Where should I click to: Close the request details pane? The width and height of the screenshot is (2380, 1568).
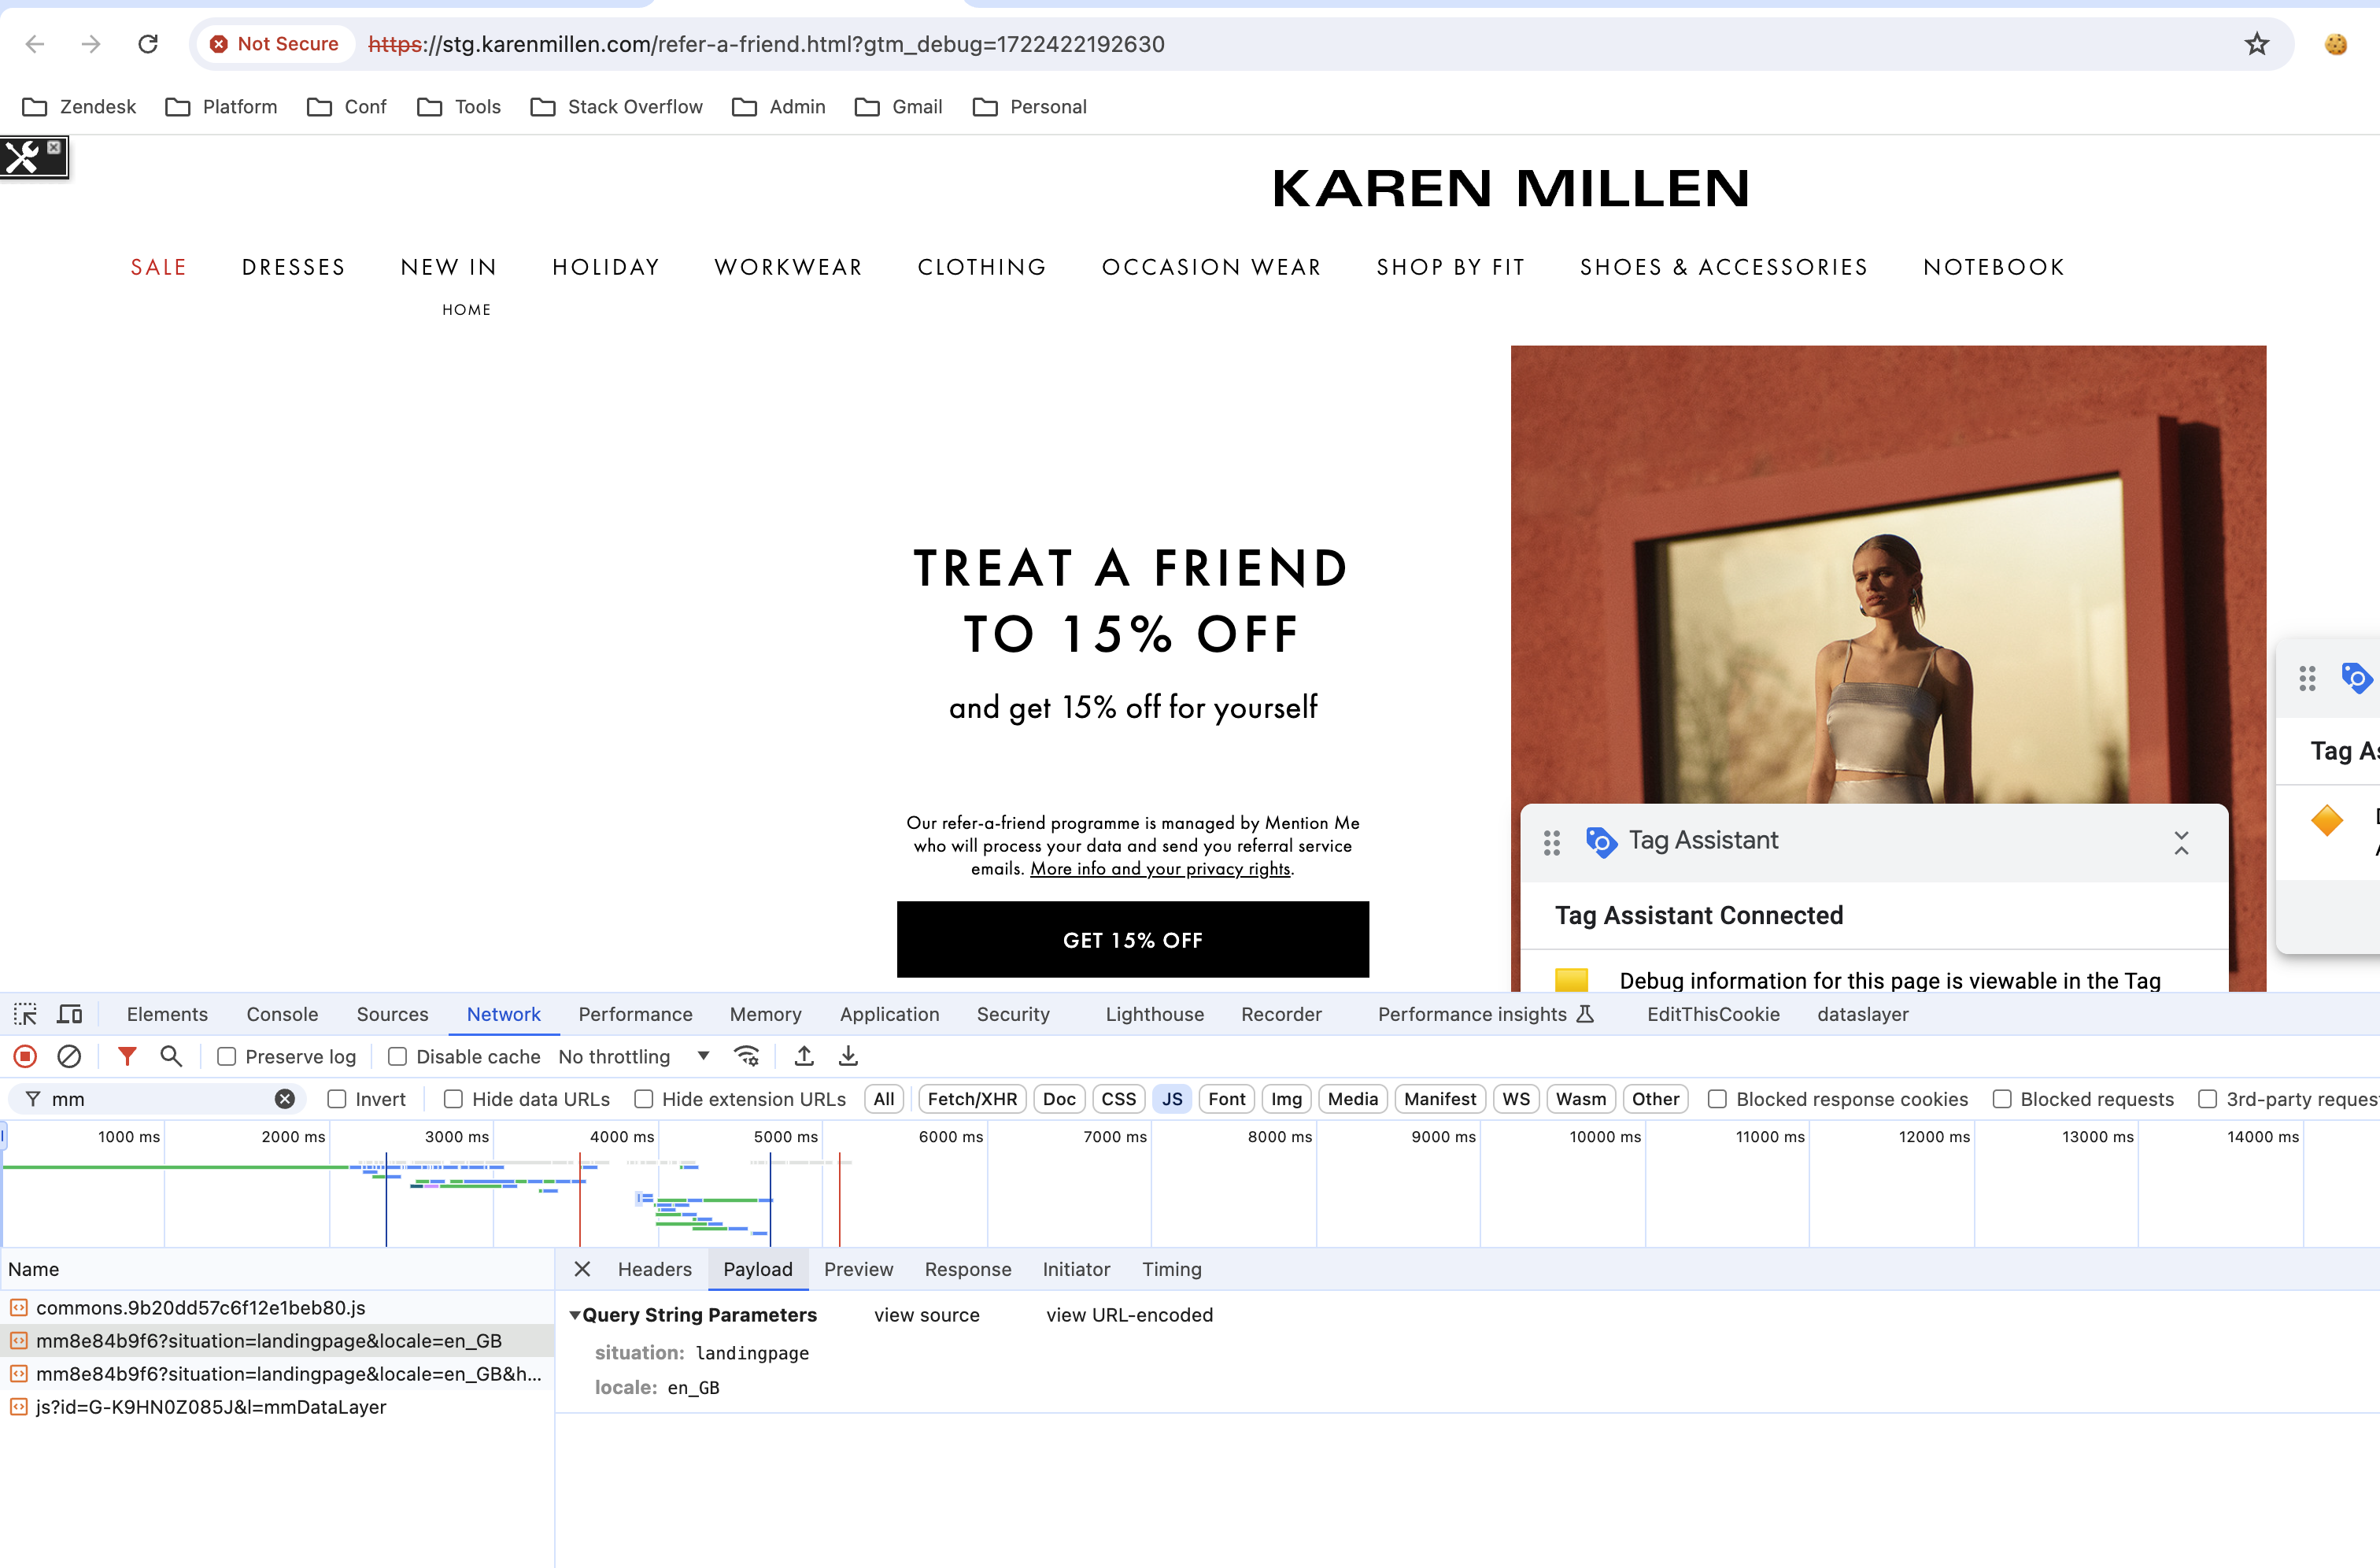point(582,1269)
